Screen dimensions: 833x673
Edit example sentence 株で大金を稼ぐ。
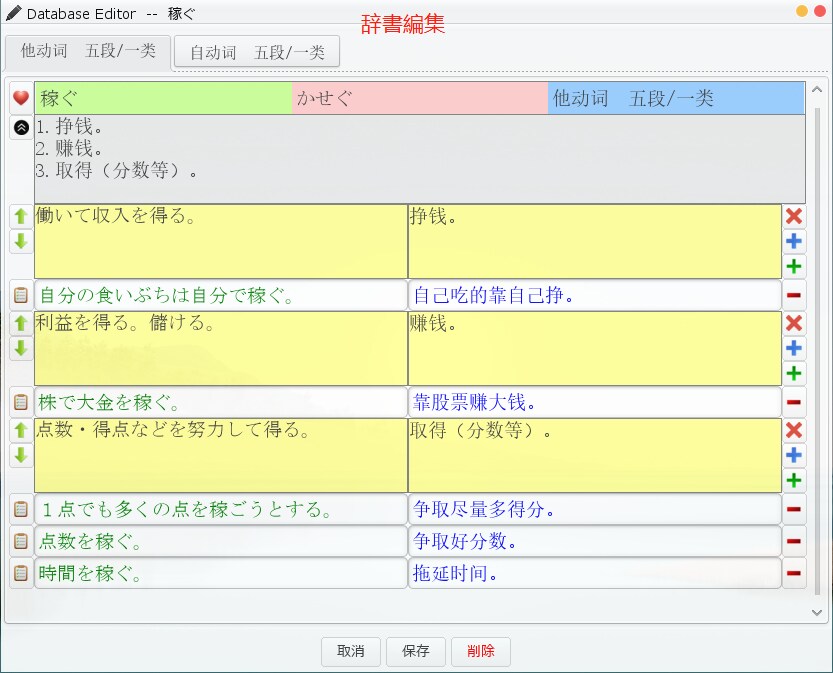point(221,402)
